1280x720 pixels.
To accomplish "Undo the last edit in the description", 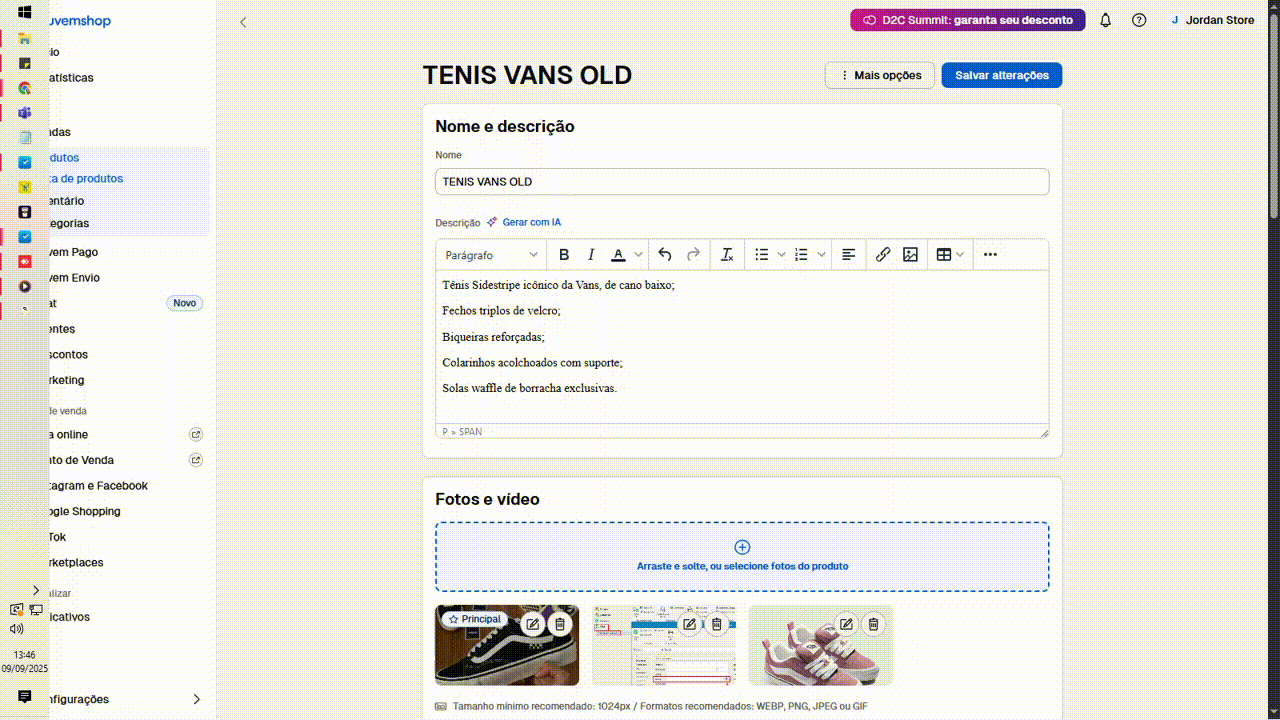I will [x=664, y=254].
